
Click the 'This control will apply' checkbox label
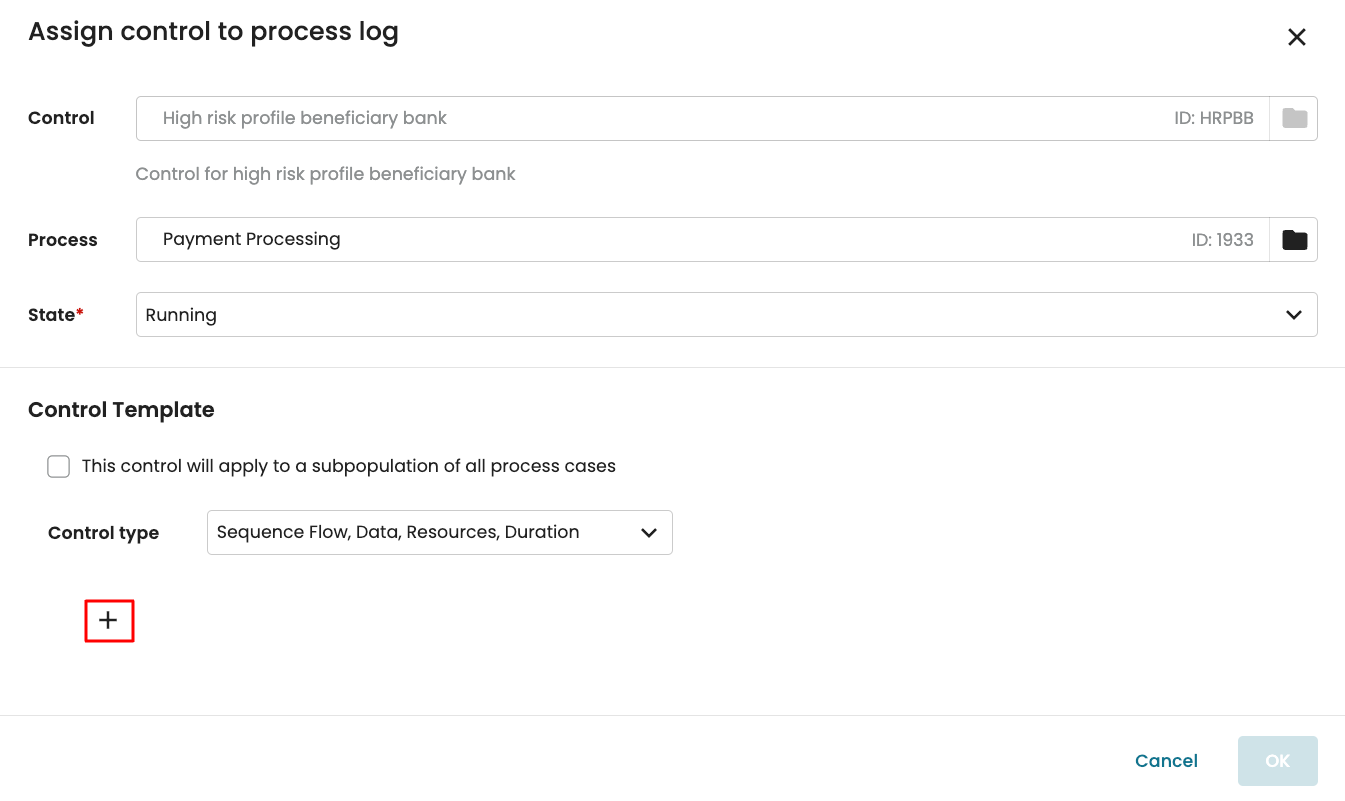pyautogui.click(x=348, y=466)
